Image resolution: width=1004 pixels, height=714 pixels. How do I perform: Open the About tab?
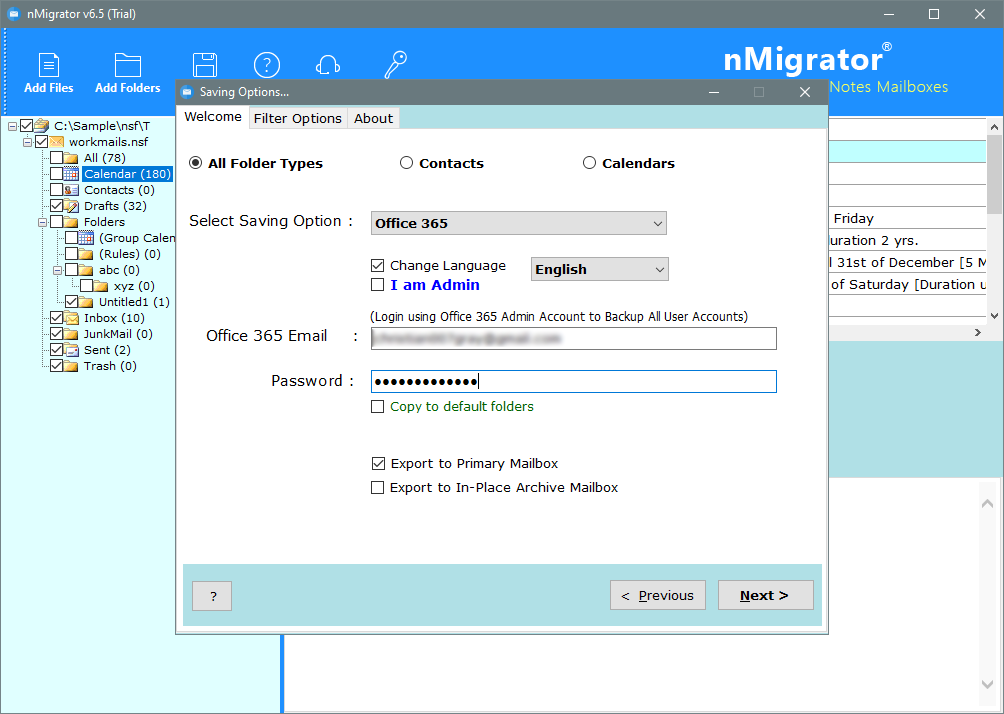coord(373,118)
